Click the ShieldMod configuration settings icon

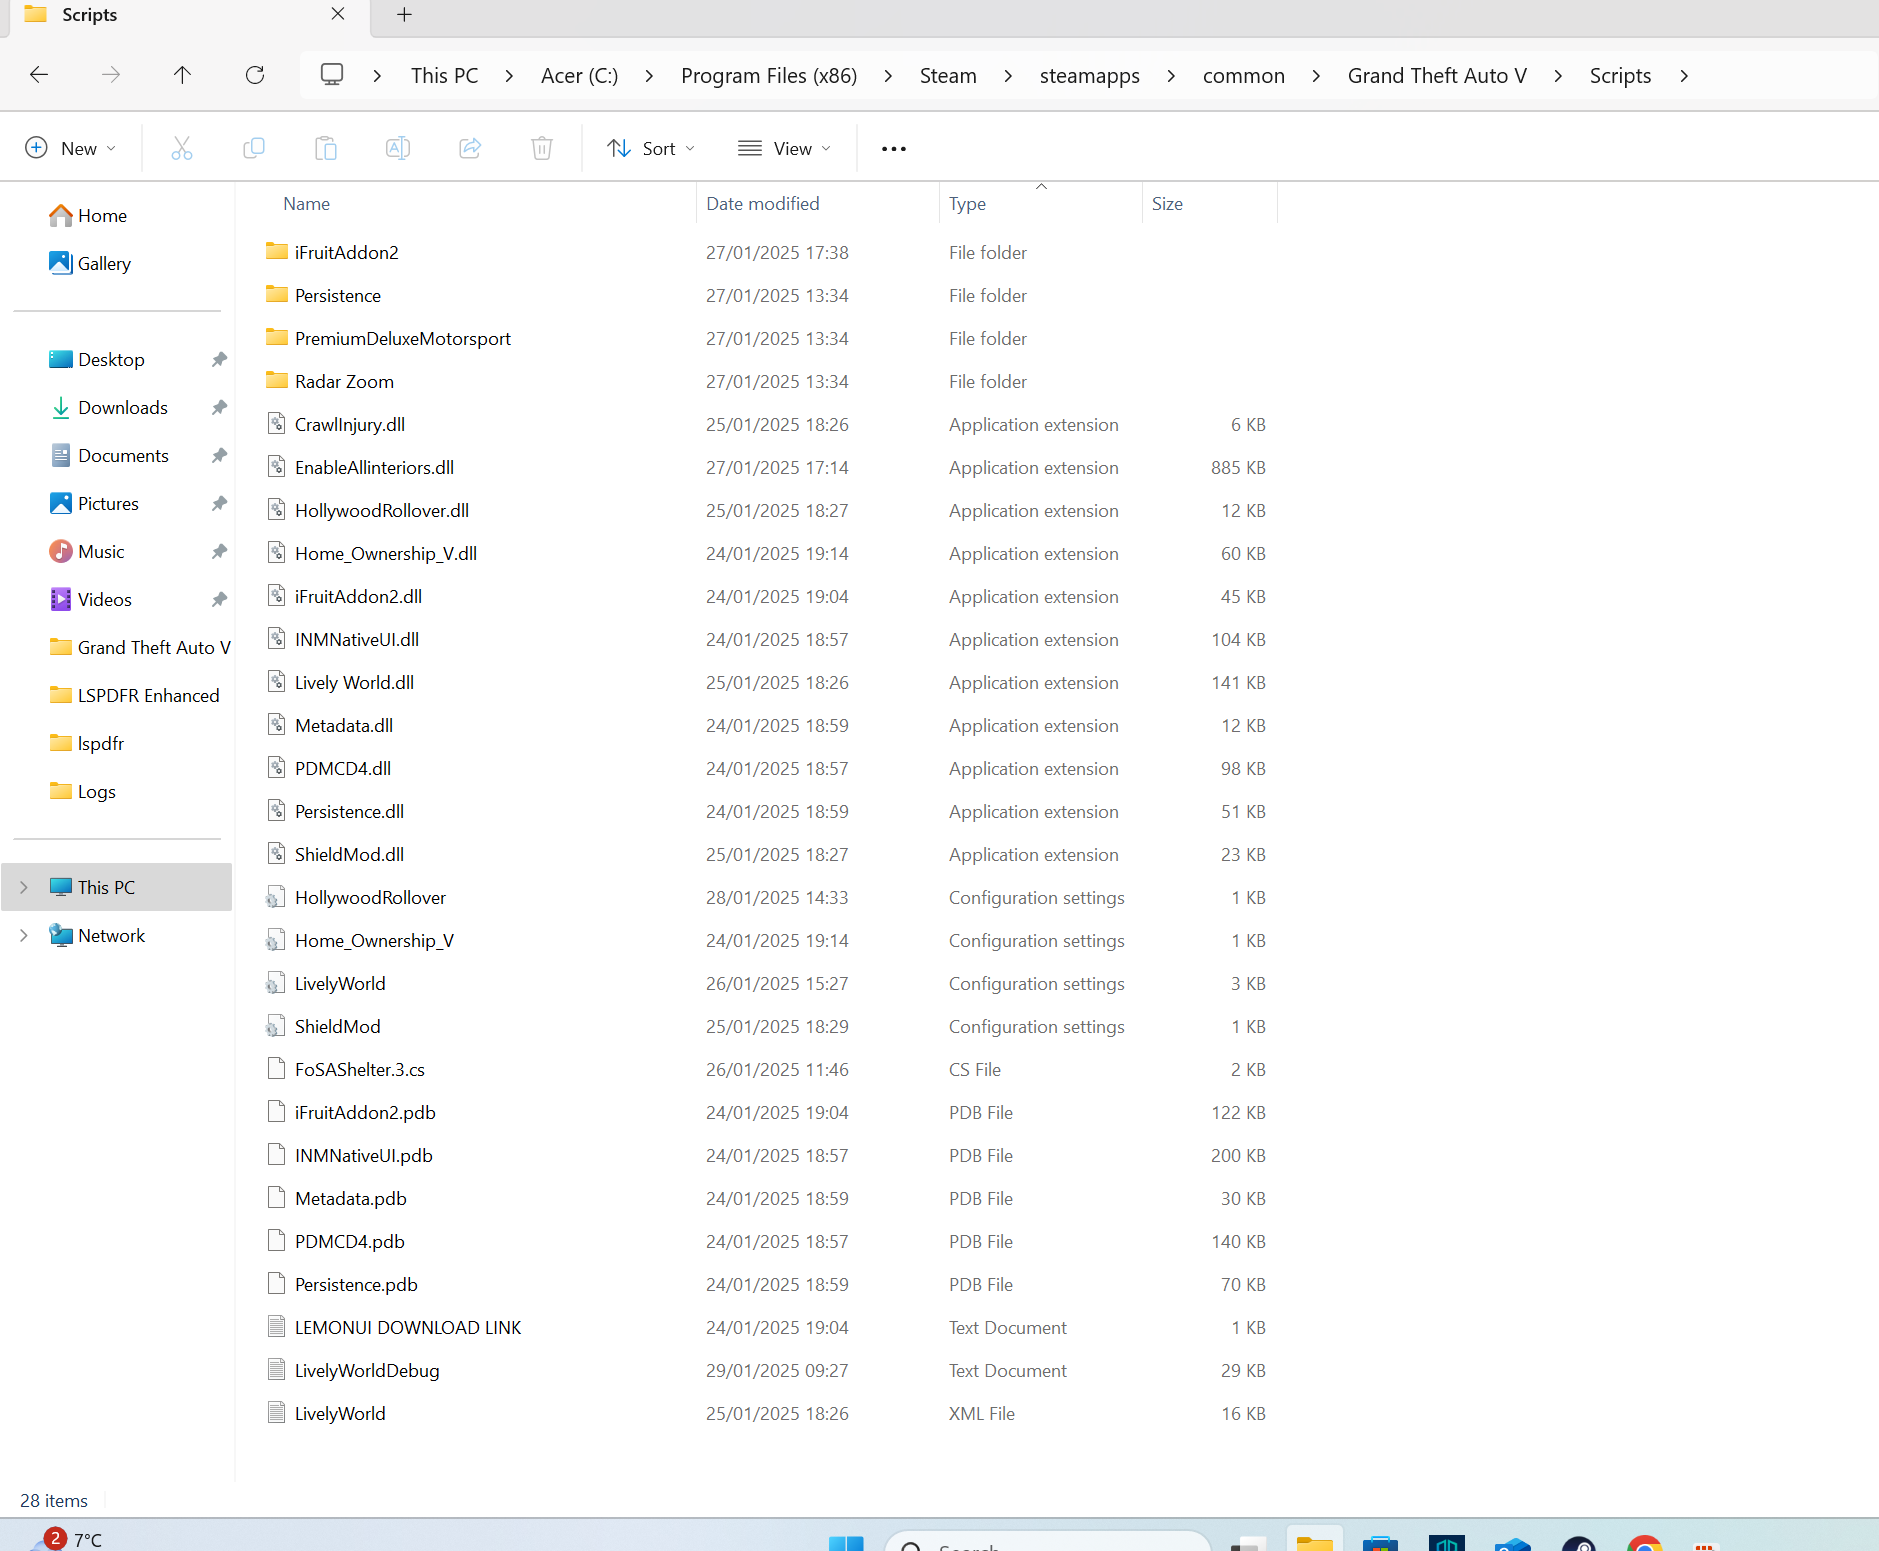(x=275, y=1026)
